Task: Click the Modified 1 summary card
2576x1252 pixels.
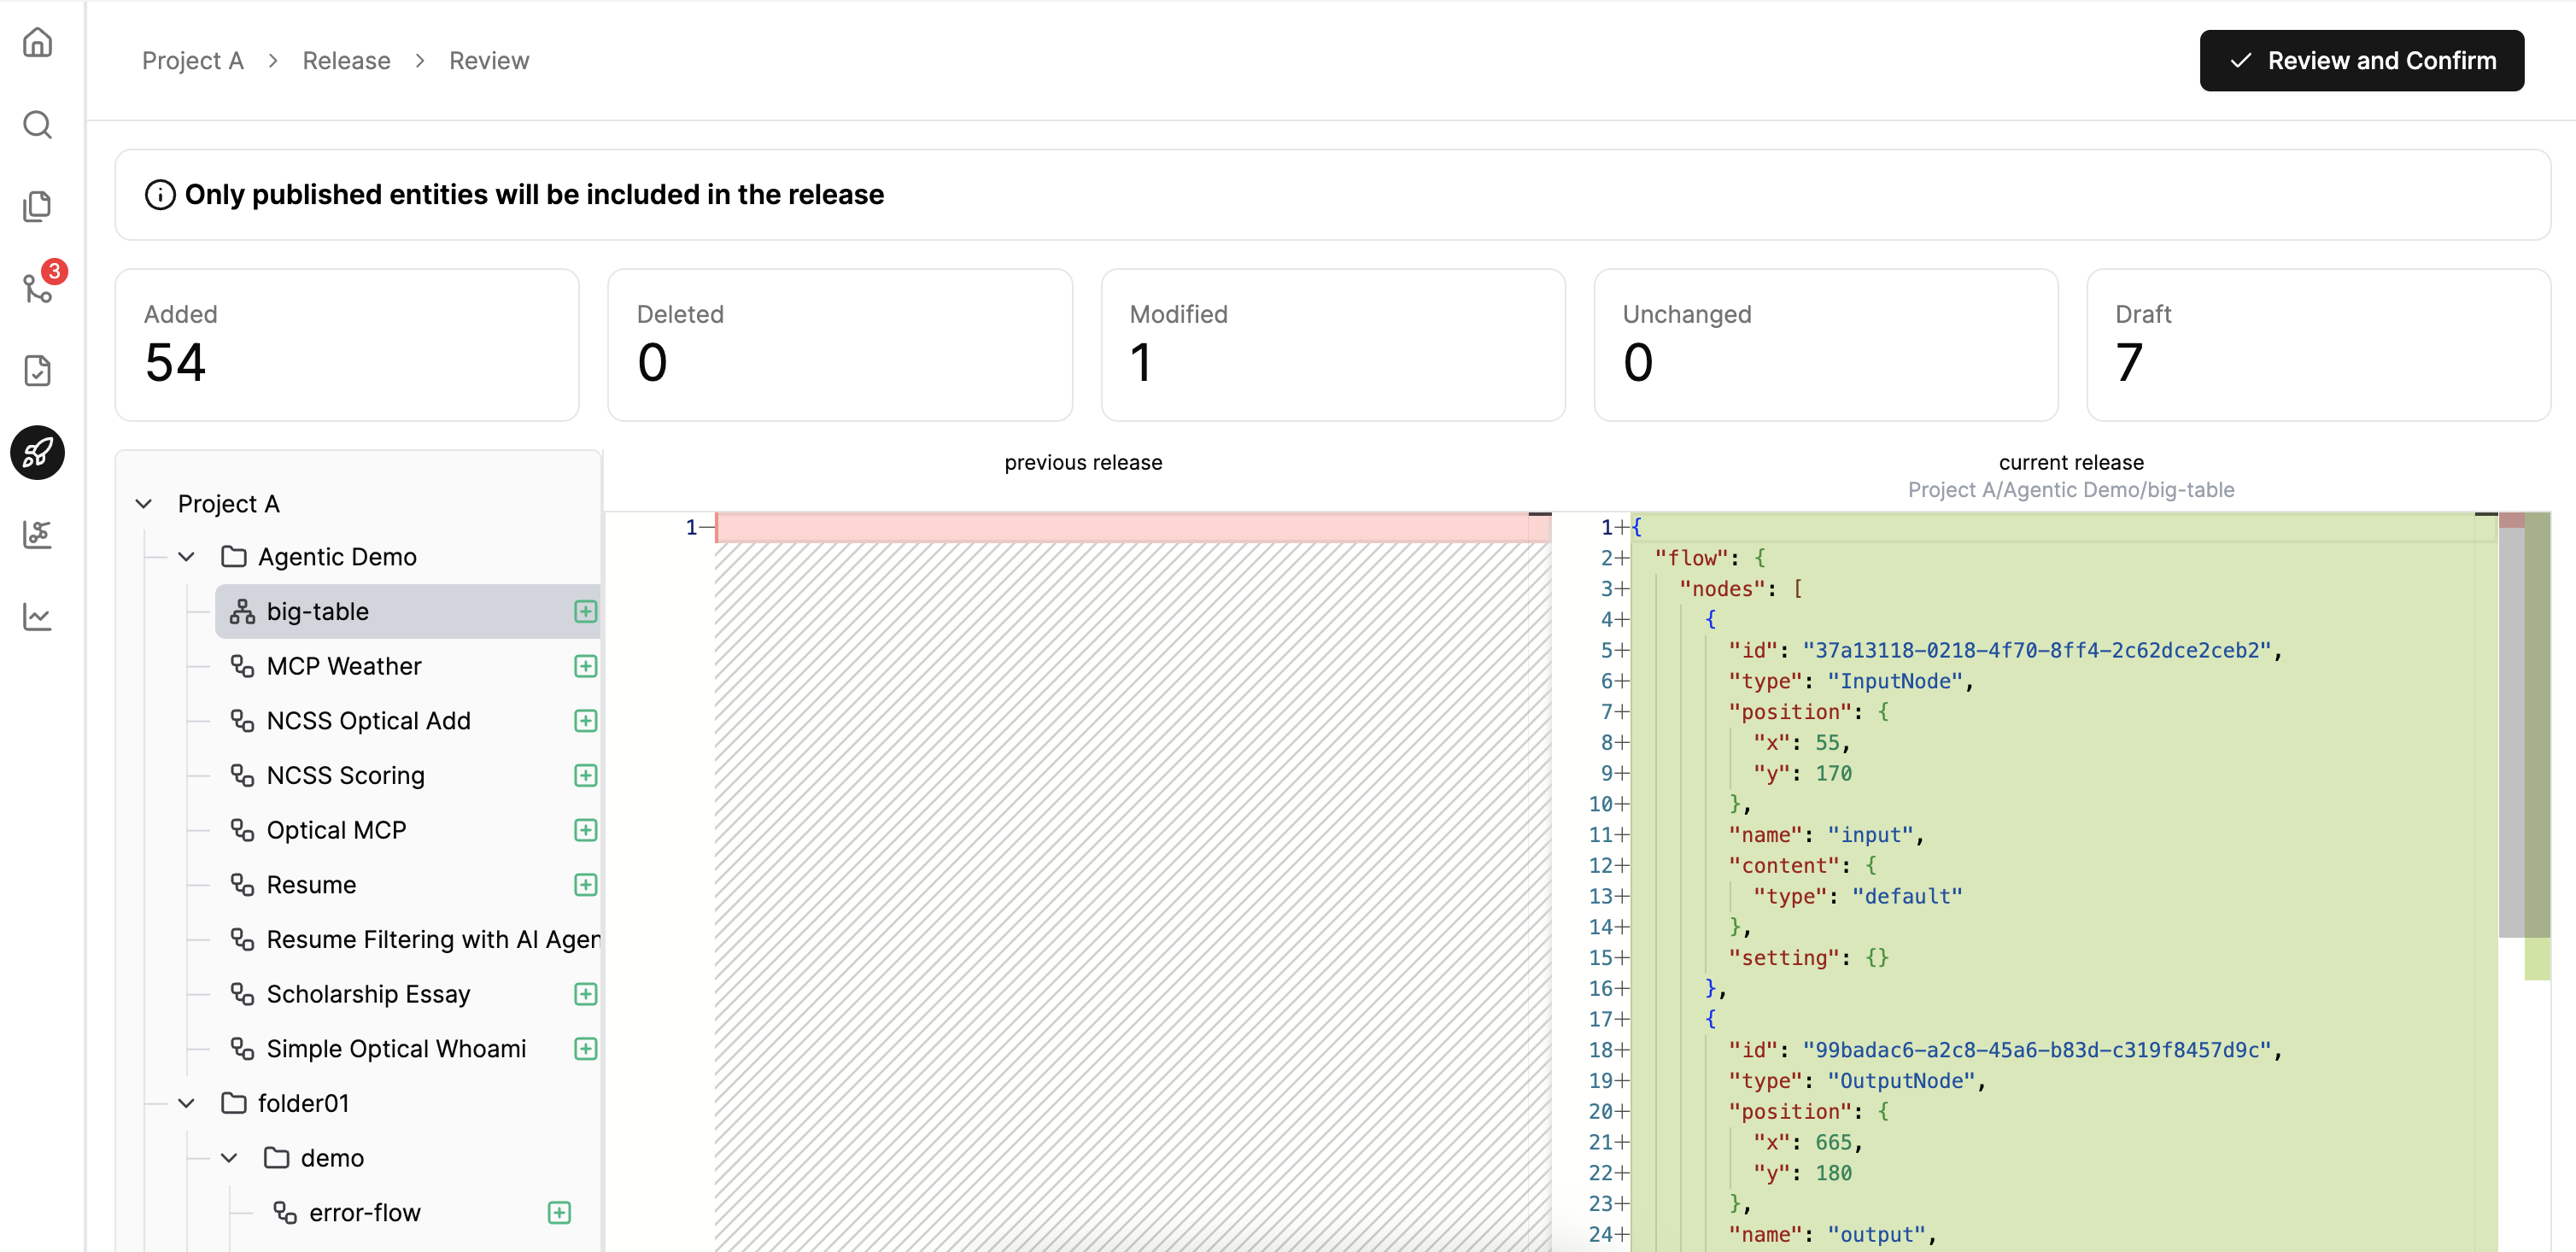Action: (1333, 345)
